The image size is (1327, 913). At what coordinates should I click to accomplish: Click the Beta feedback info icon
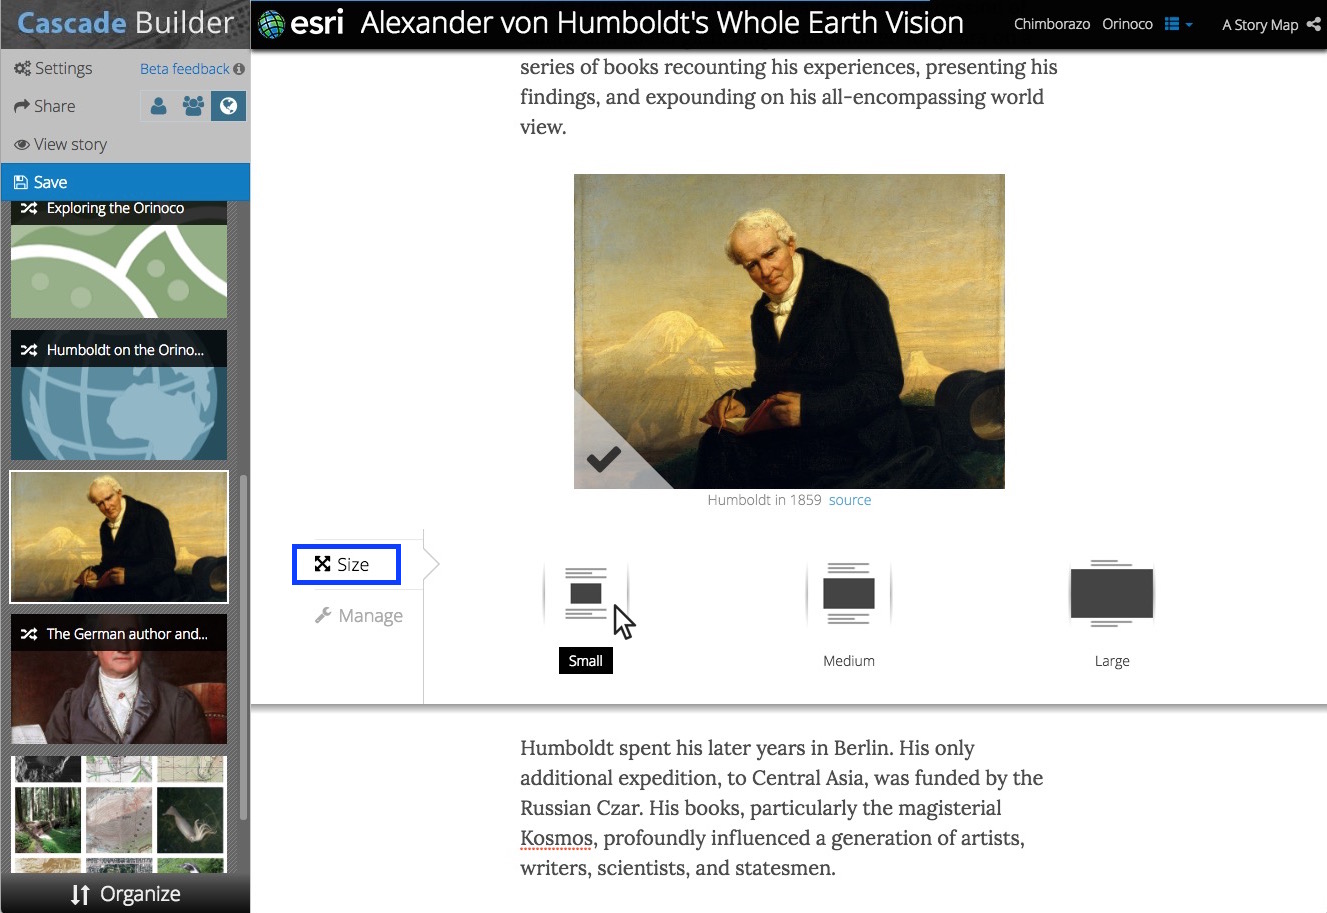pos(239,69)
